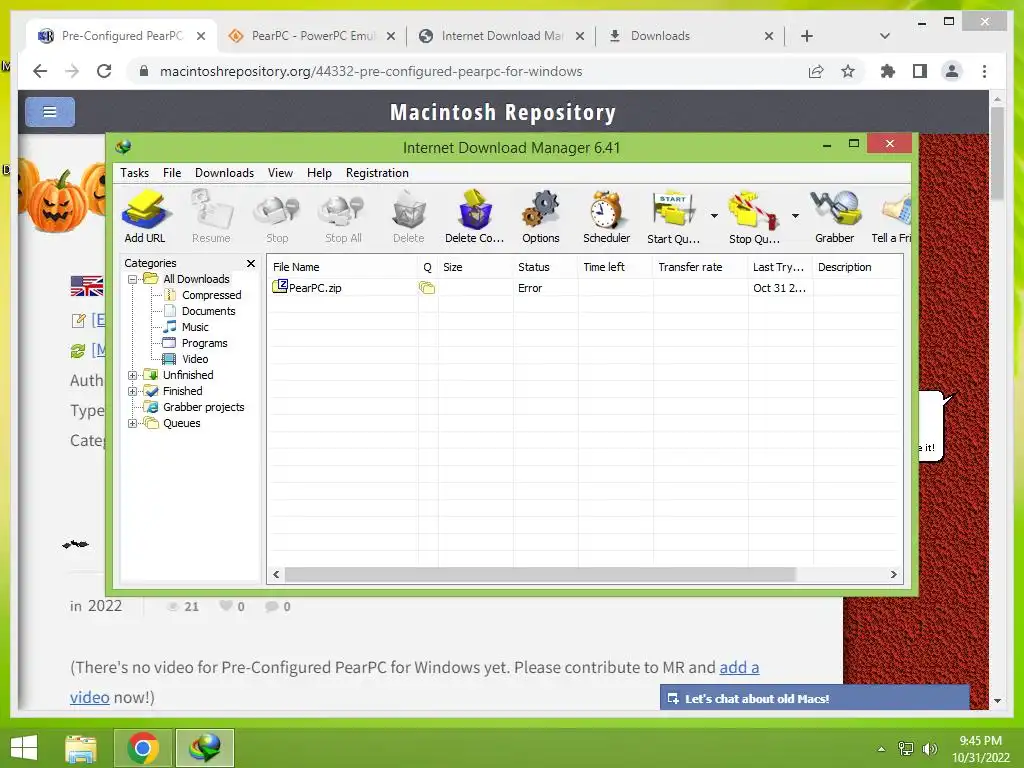Click the Chrome reload button
The image size is (1024, 768).
(x=104, y=71)
